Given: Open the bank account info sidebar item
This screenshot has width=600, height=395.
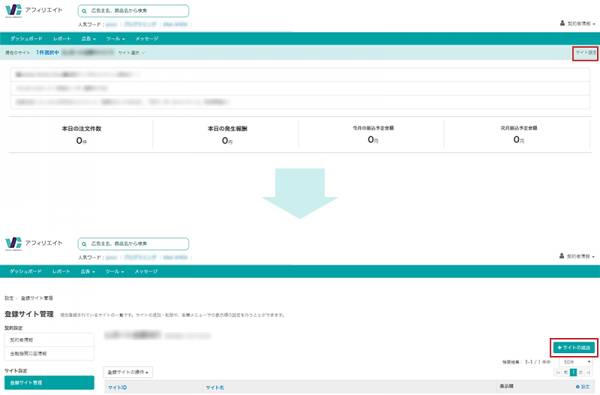Looking at the screenshot, I should (x=49, y=354).
